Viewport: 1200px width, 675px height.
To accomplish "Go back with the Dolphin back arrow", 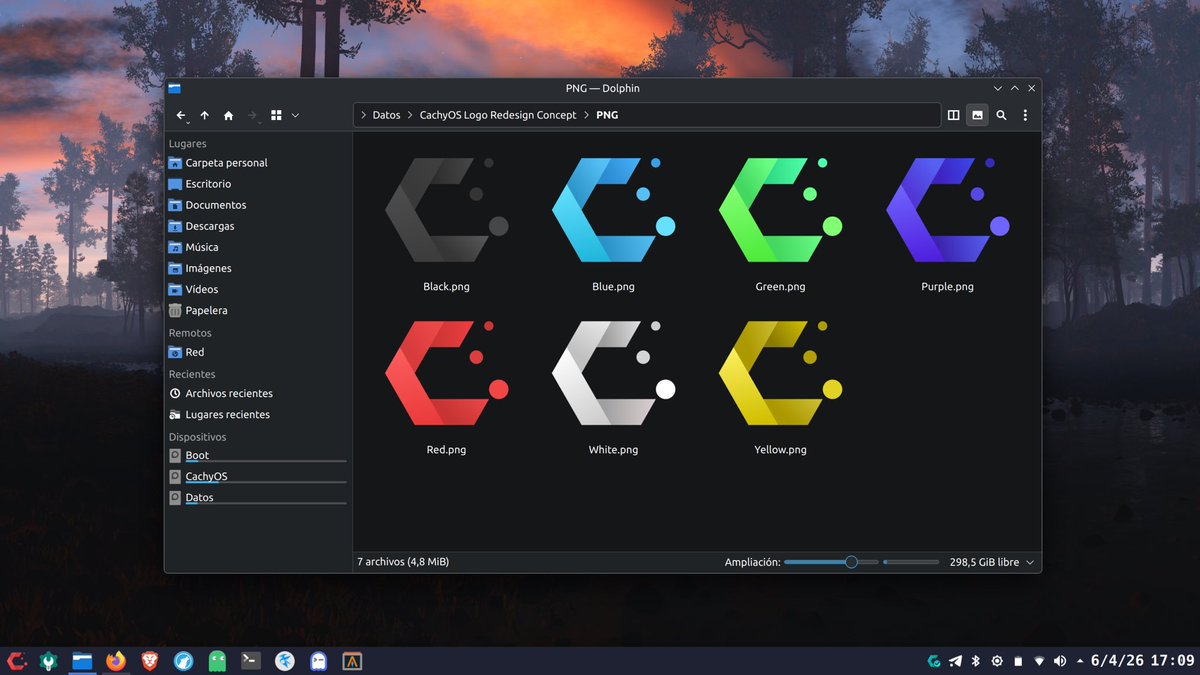I will click(x=180, y=116).
